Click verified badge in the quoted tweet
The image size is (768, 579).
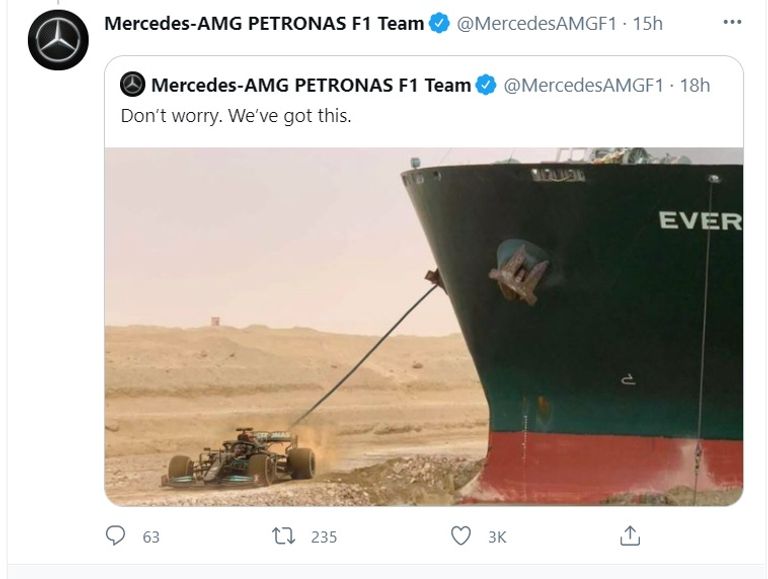coord(486,85)
